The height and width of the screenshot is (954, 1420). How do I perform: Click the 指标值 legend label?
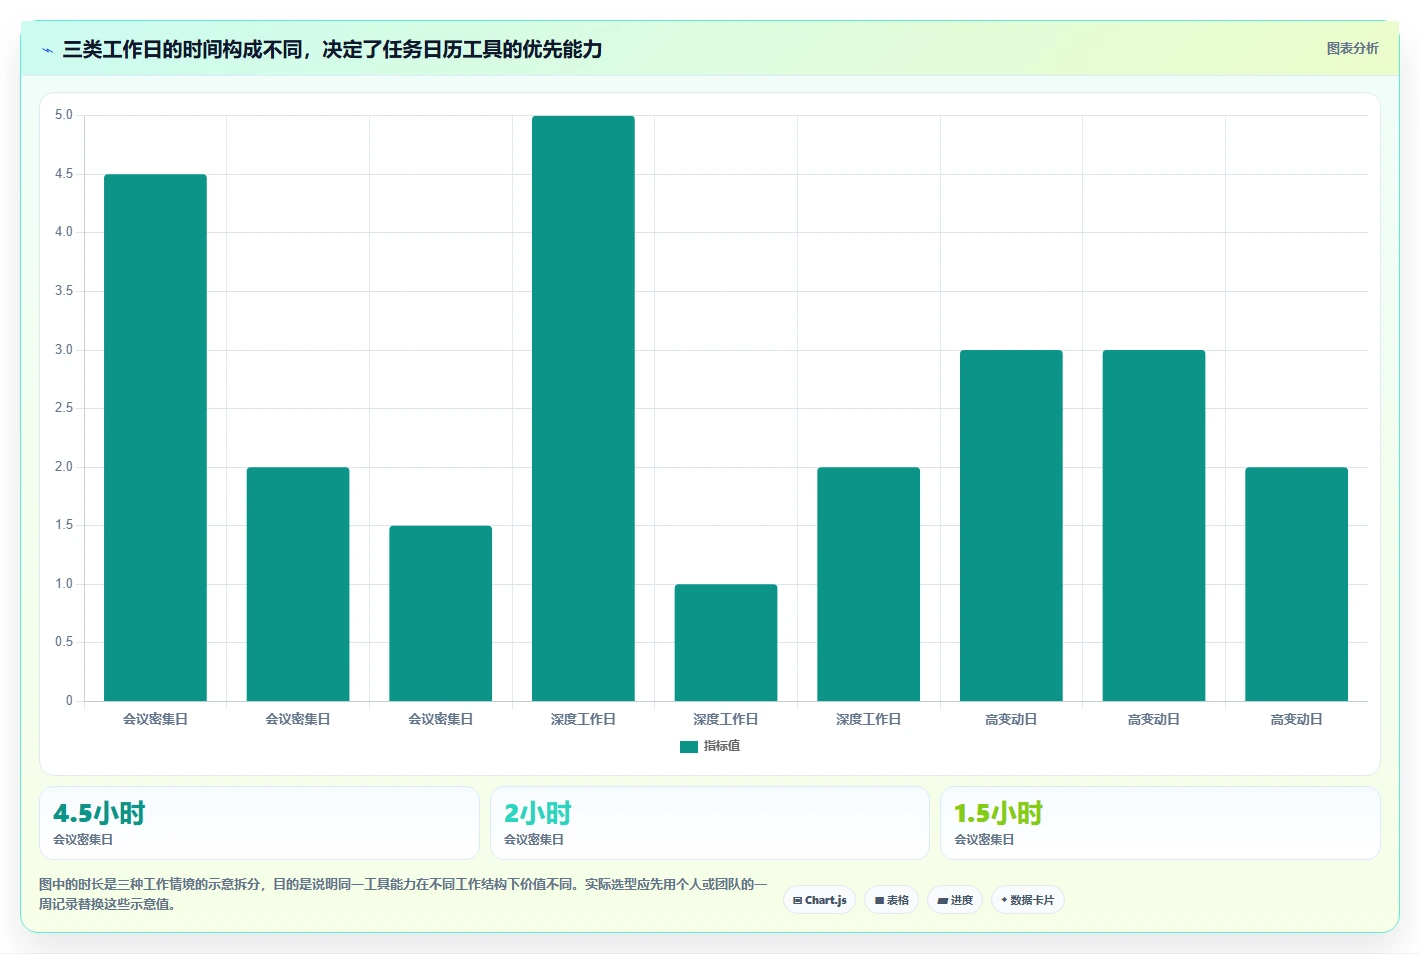pos(722,746)
